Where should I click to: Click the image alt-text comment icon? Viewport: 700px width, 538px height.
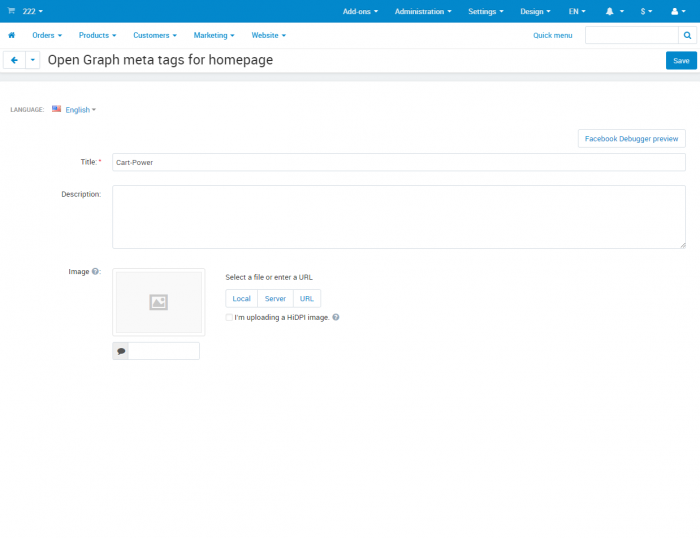click(x=121, y=351)
